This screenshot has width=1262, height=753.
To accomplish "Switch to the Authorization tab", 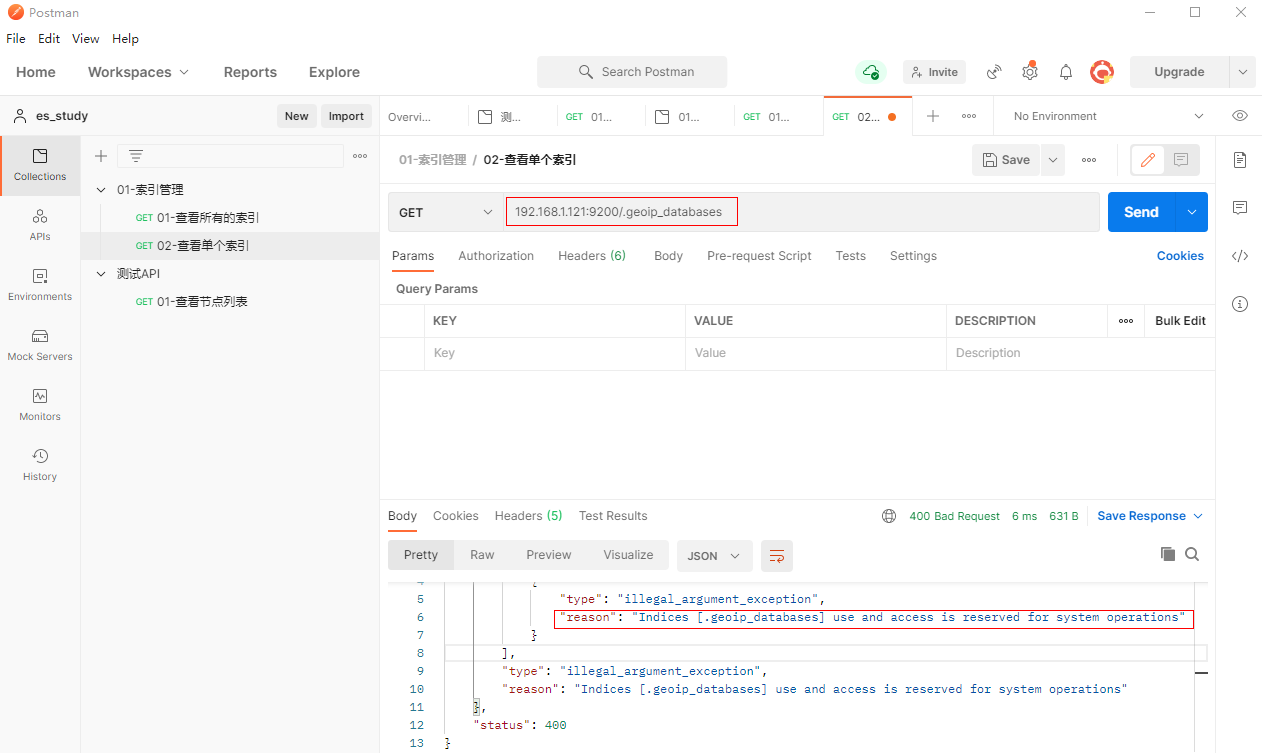I will click(x=496, y=256).
